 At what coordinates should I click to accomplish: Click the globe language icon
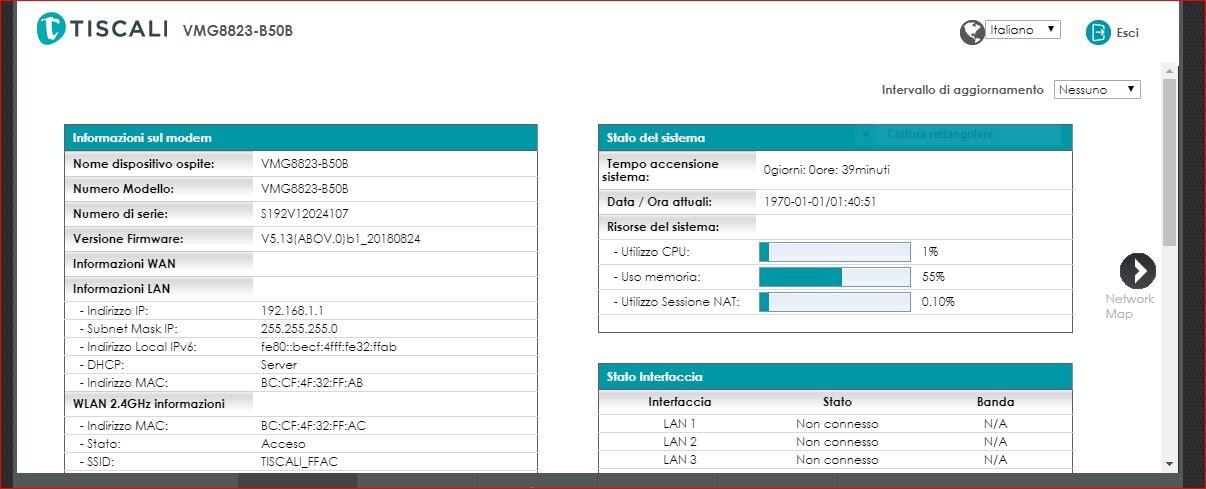click(x=971, y=32)
